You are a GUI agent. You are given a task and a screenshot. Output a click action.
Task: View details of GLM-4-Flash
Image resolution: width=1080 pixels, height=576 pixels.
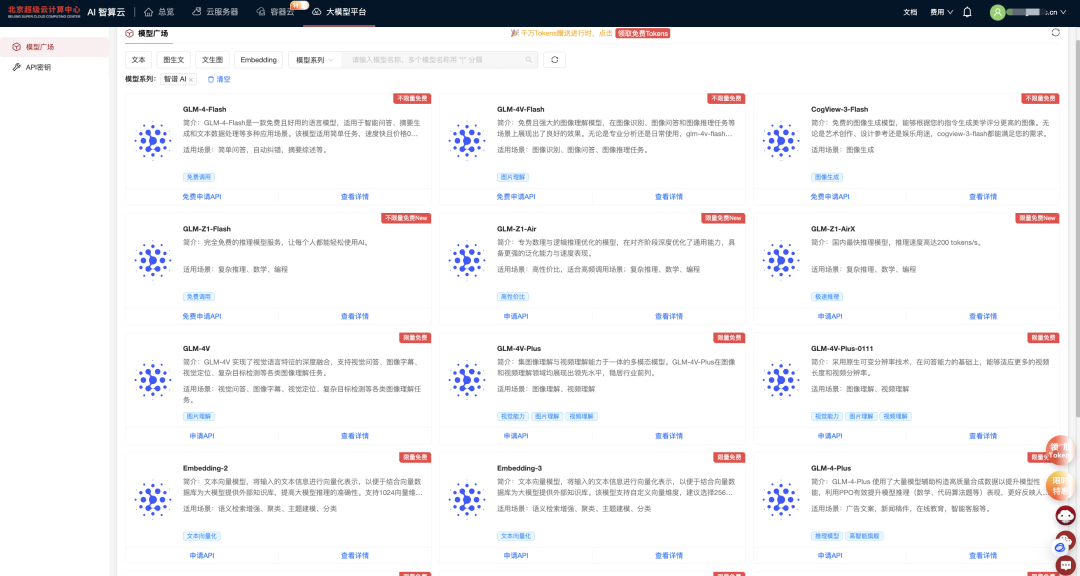(355, 197)
